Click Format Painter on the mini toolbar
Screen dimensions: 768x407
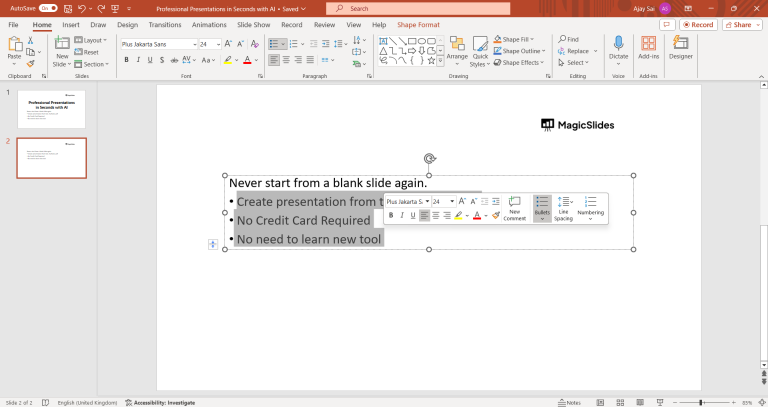(x=496, y=215)
